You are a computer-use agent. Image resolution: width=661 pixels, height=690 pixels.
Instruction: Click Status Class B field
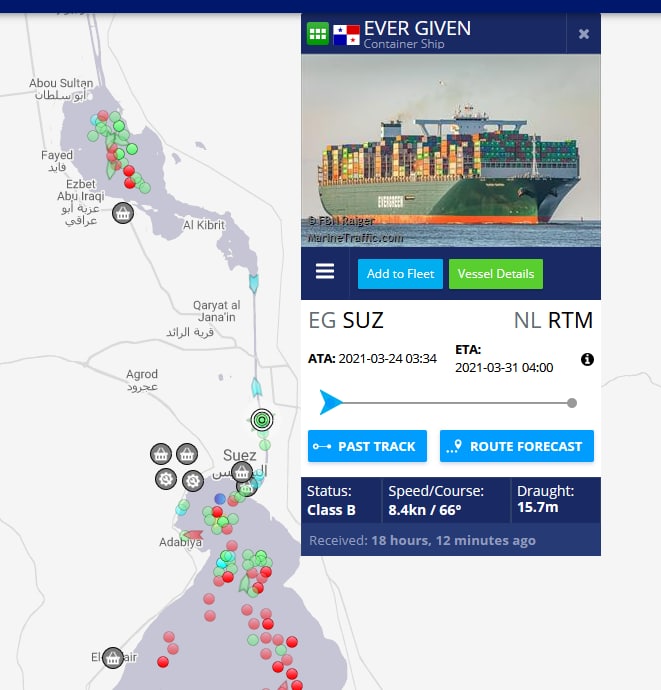click(331, 500)
